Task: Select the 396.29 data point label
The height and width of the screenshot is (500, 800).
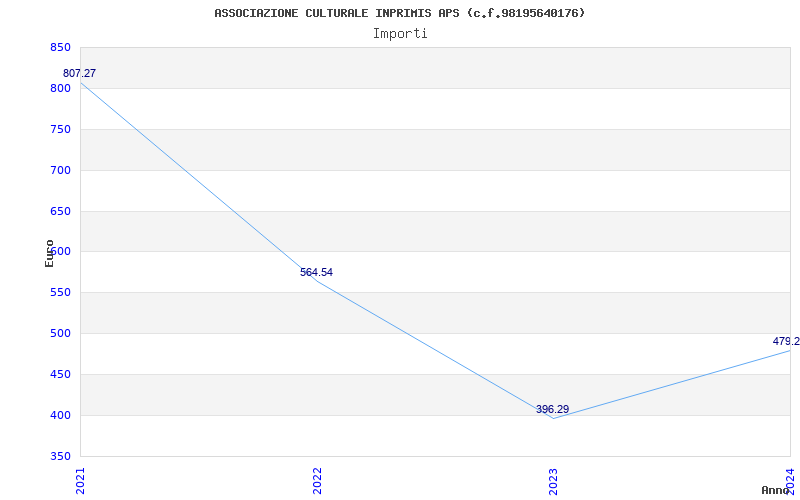Action: (x=553, y=409)
